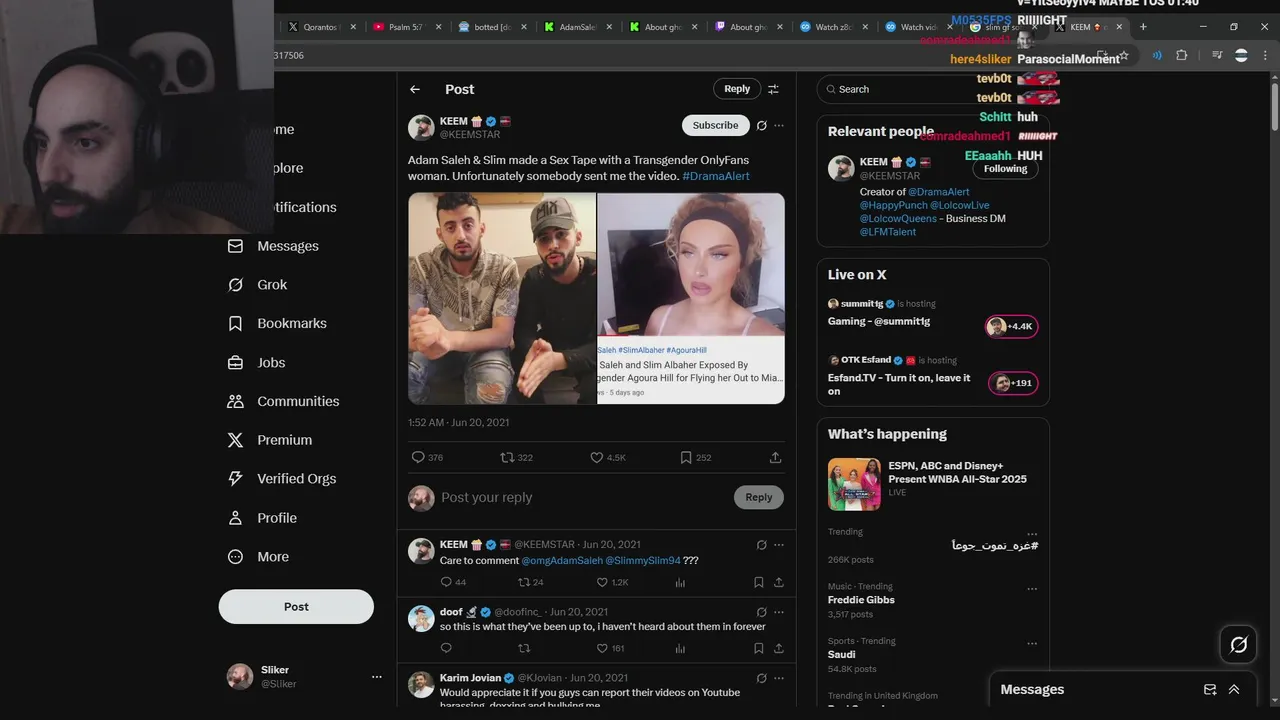This screenshot has height=720, width=1280.
Task: Open a new browser tab
Action: [x=1143, y=27]
